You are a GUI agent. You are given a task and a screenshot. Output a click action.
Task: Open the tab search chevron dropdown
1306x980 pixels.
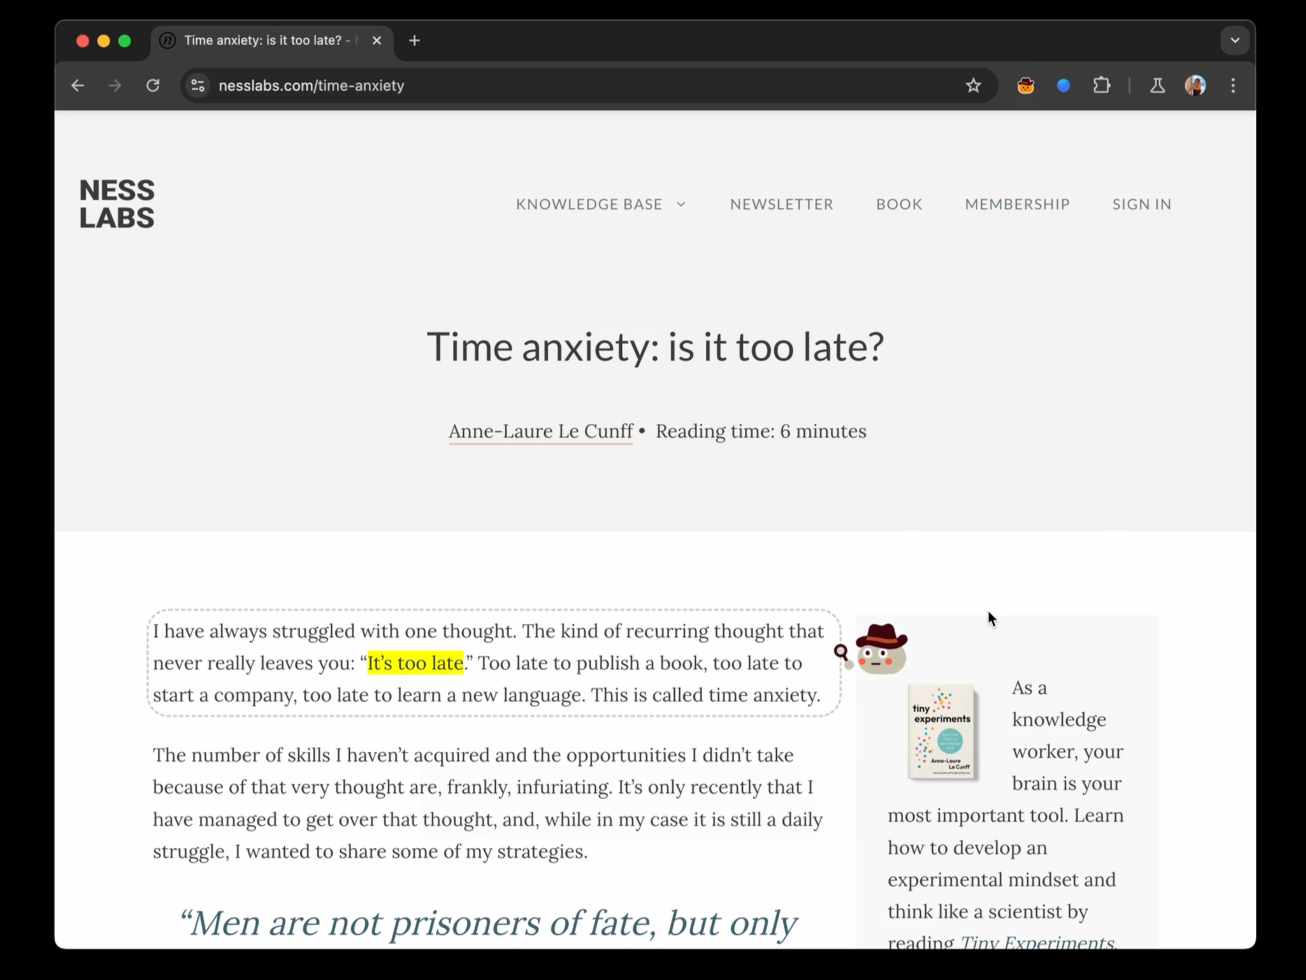[1235, 41]
